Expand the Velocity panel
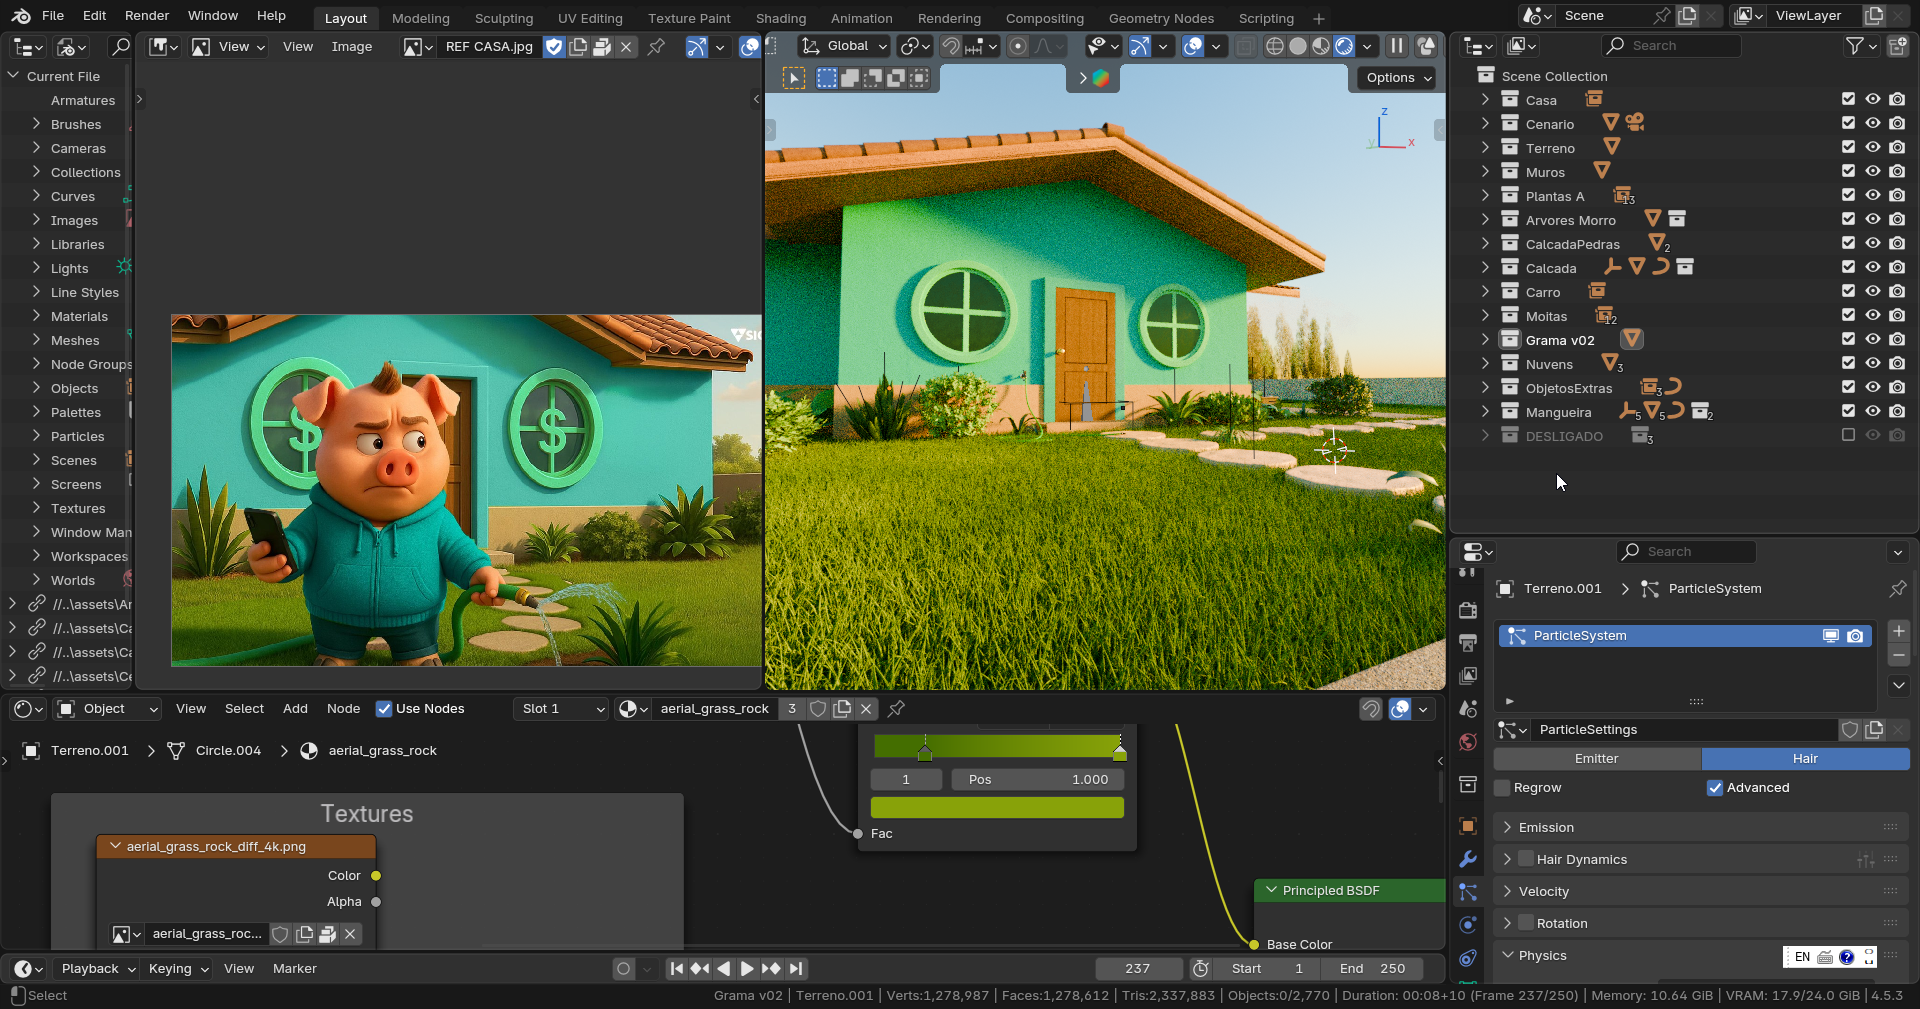1920x1009 pixels. 1507,891
